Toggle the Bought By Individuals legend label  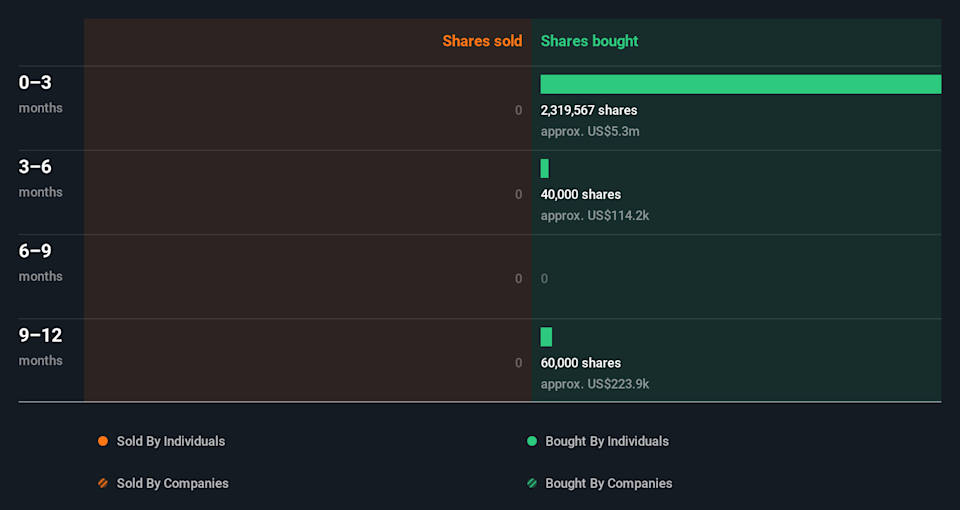606,441
